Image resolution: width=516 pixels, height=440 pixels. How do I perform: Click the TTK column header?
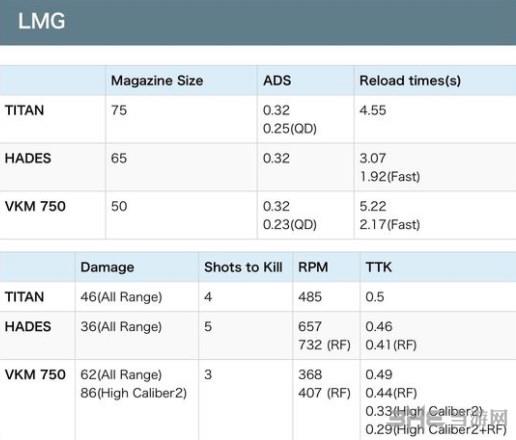tap(379, 267)
